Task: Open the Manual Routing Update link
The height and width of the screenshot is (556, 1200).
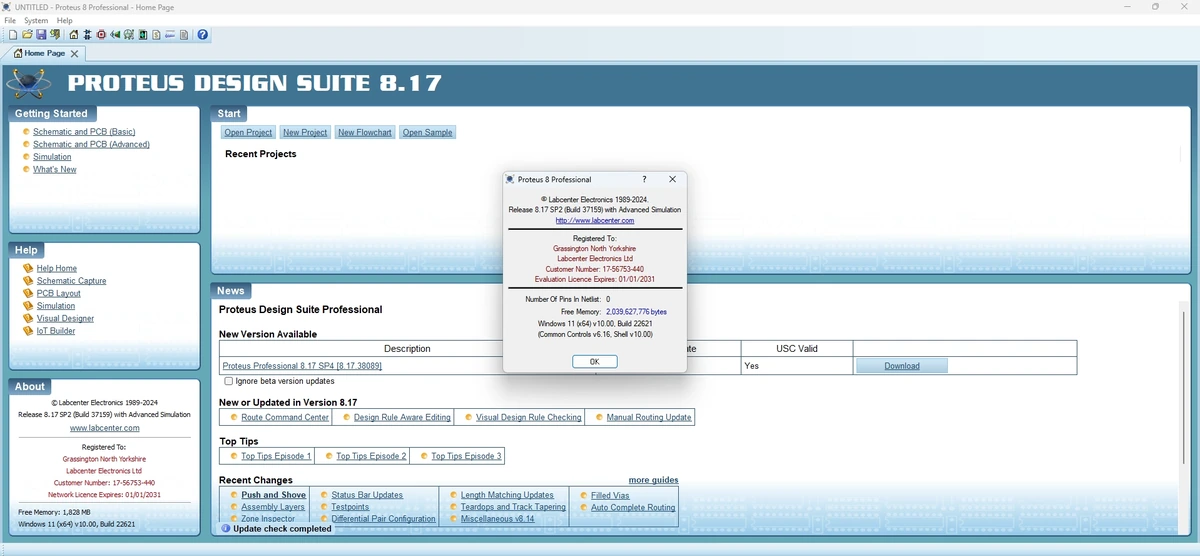Action: point(649,417)
